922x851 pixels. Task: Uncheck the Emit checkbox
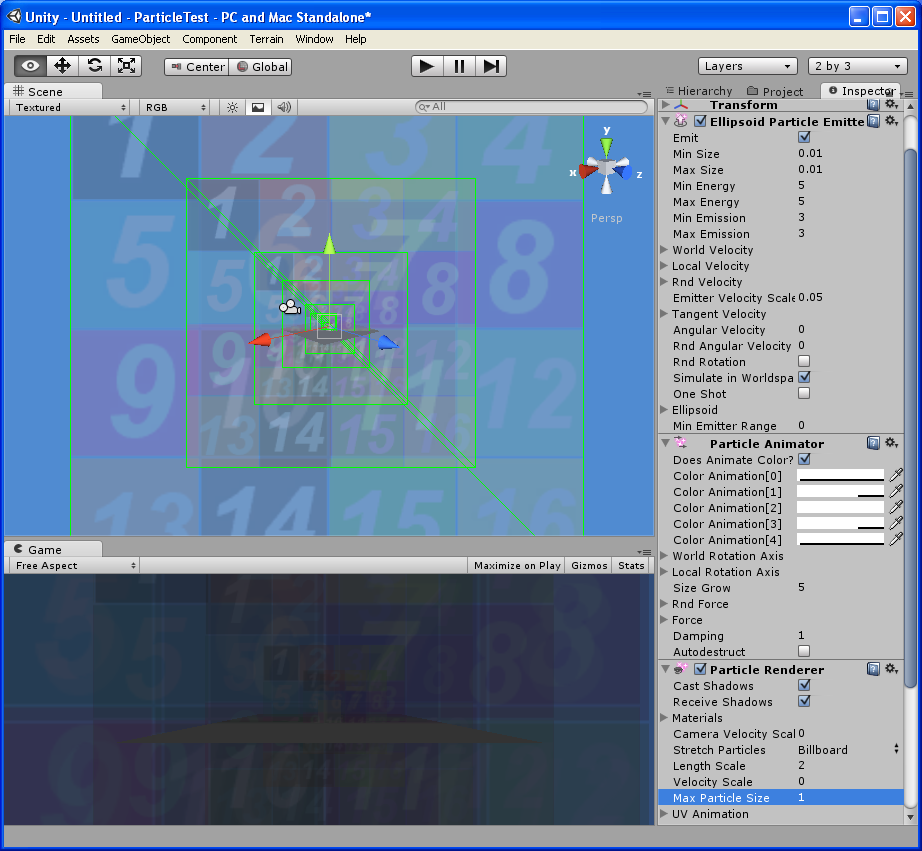pyautogui.click(x=804, y=138)
